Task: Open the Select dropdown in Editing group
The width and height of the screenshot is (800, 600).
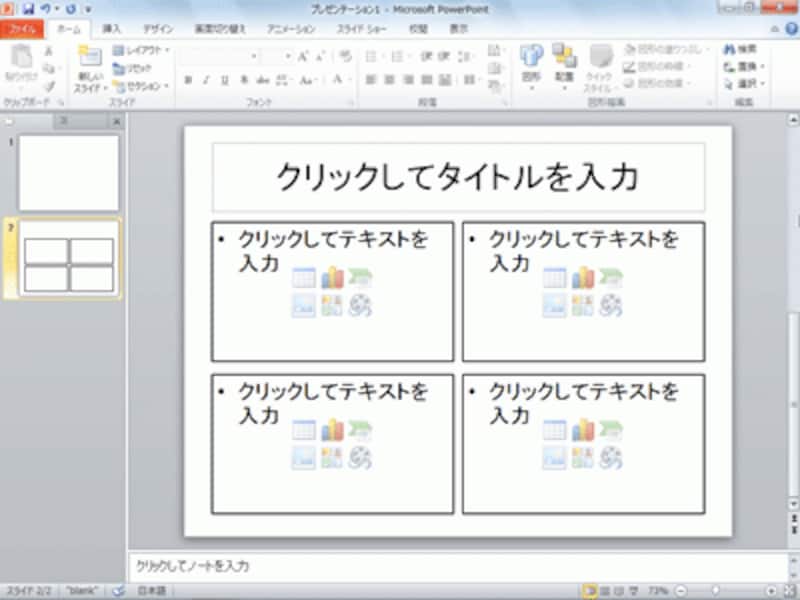Action: pos(744,84)
